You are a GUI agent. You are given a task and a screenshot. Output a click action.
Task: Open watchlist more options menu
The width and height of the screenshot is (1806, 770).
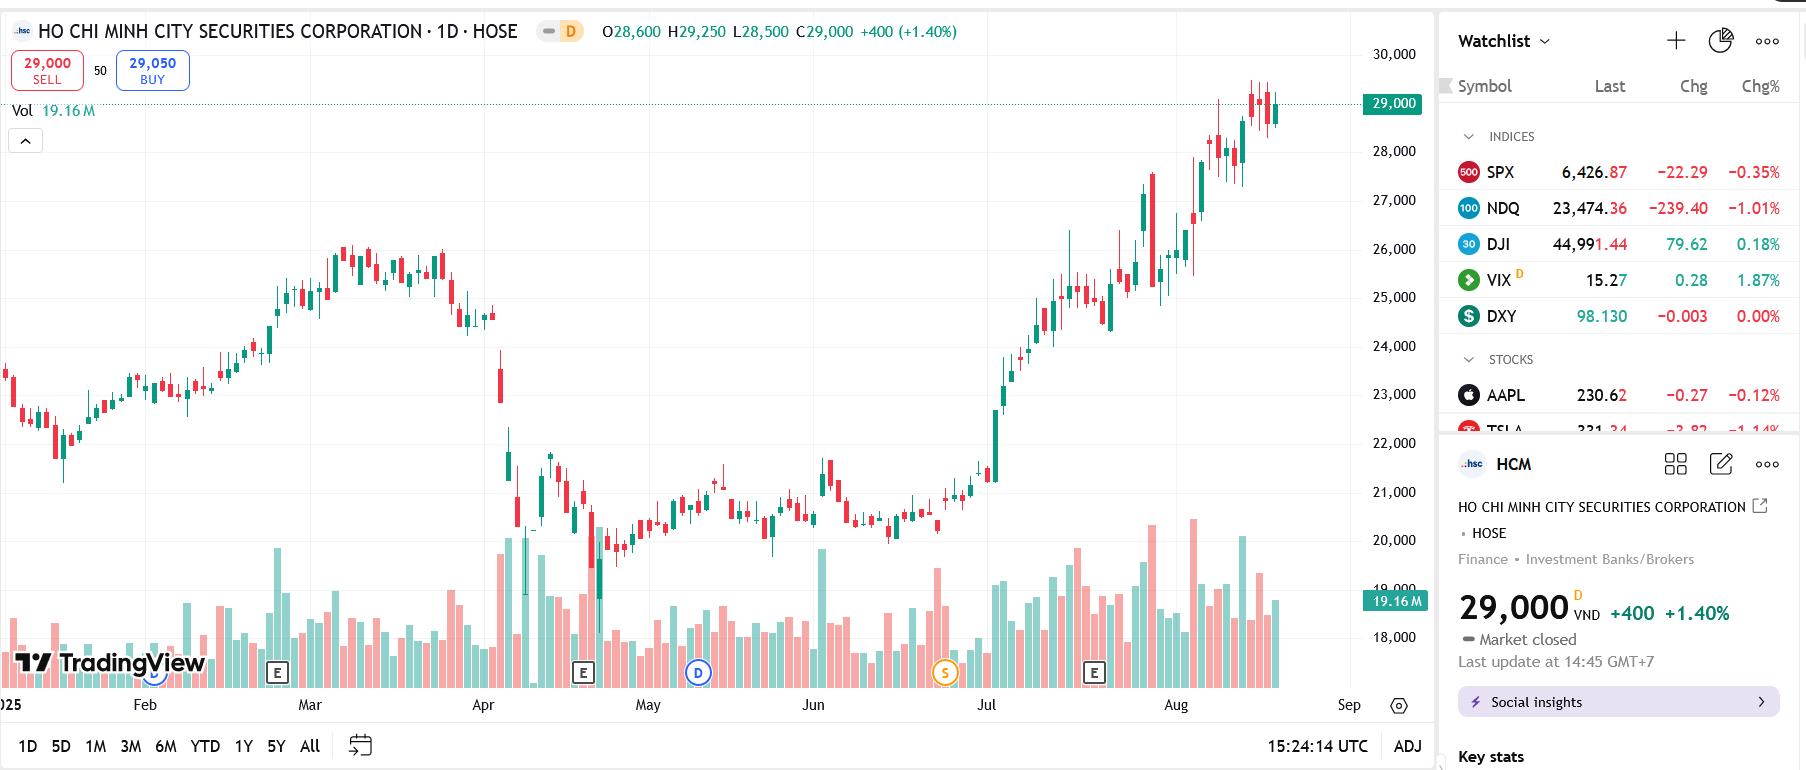click(x=1767, y=41)
